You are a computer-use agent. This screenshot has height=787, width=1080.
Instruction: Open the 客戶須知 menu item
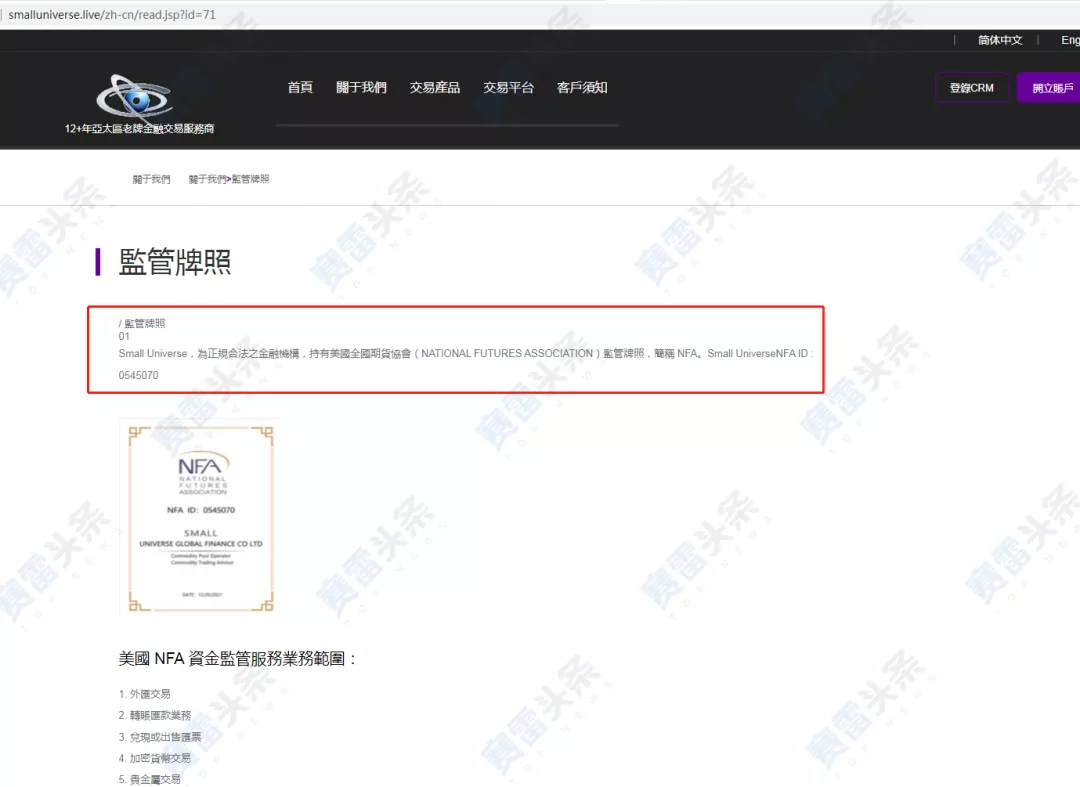coord(582,87)
